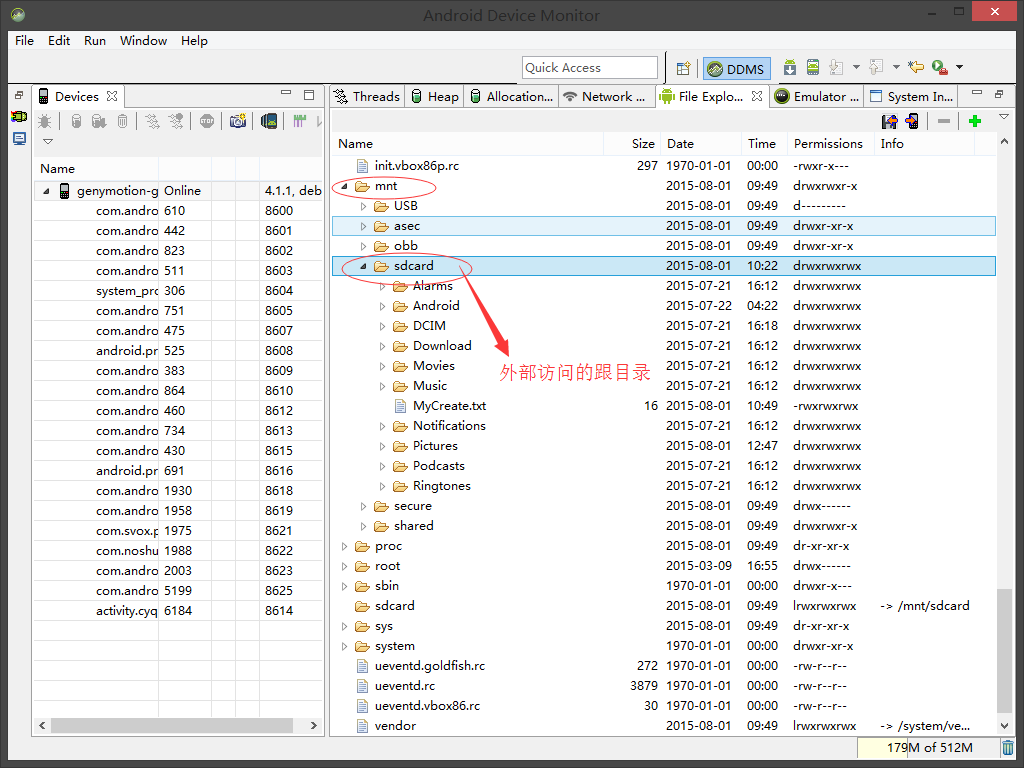Viewport: 1024px width, 768px height.
Task: Click the Start Method Profiling icon
Action: pos(176,121)
